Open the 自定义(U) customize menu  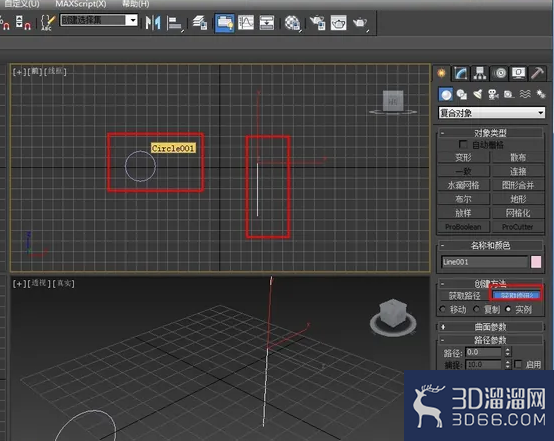click(22, 4)
